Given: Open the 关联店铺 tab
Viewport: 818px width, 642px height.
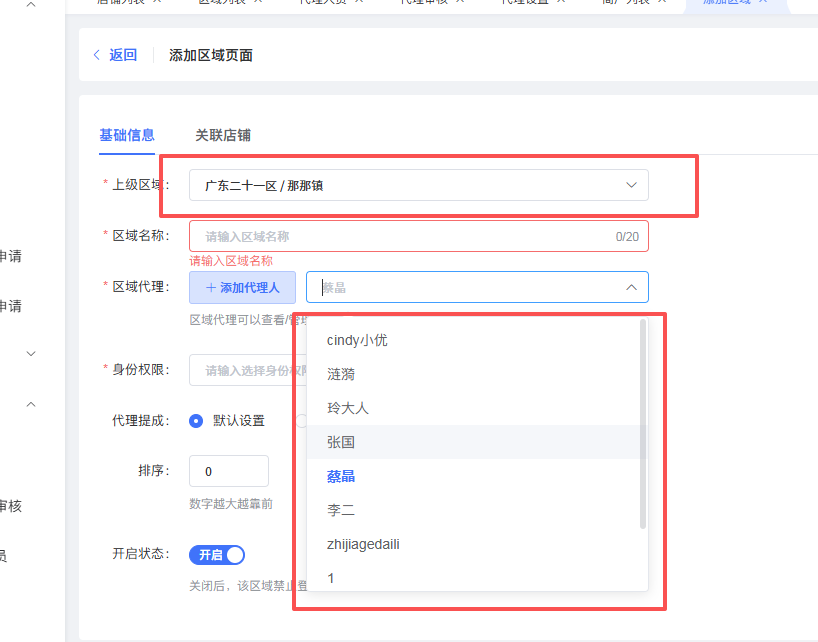Looking at the screenshot, I should click(223, 135).
